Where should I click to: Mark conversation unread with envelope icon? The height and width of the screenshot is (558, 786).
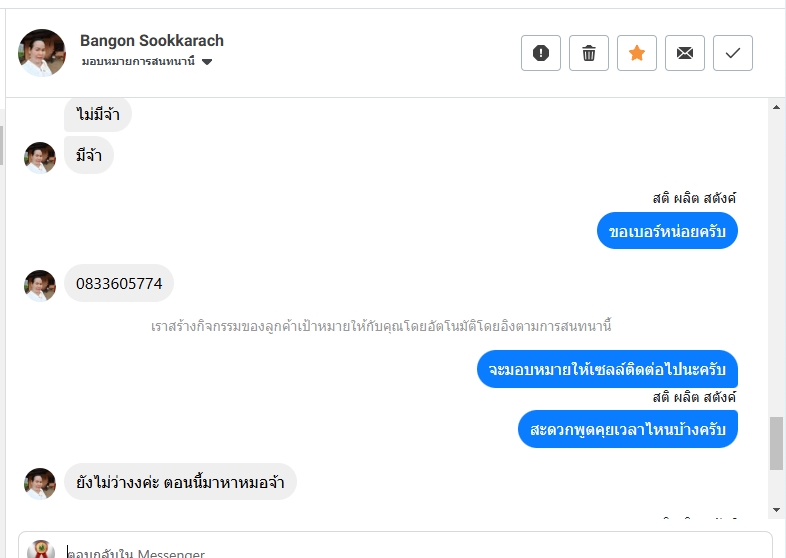pyautogui.click(x=685, y=53)
